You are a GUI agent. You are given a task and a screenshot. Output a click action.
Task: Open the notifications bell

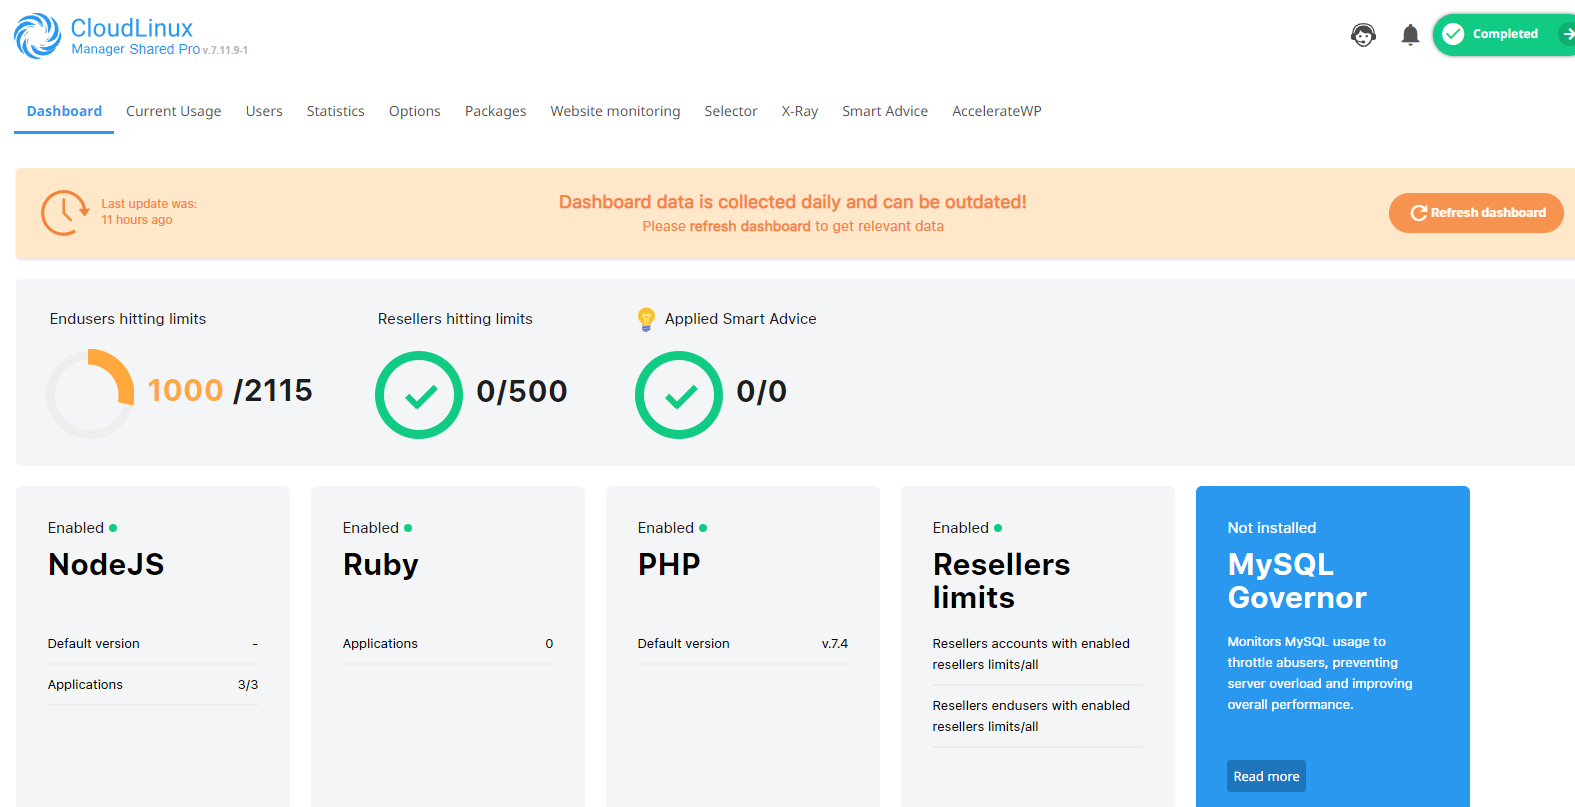1410,35
